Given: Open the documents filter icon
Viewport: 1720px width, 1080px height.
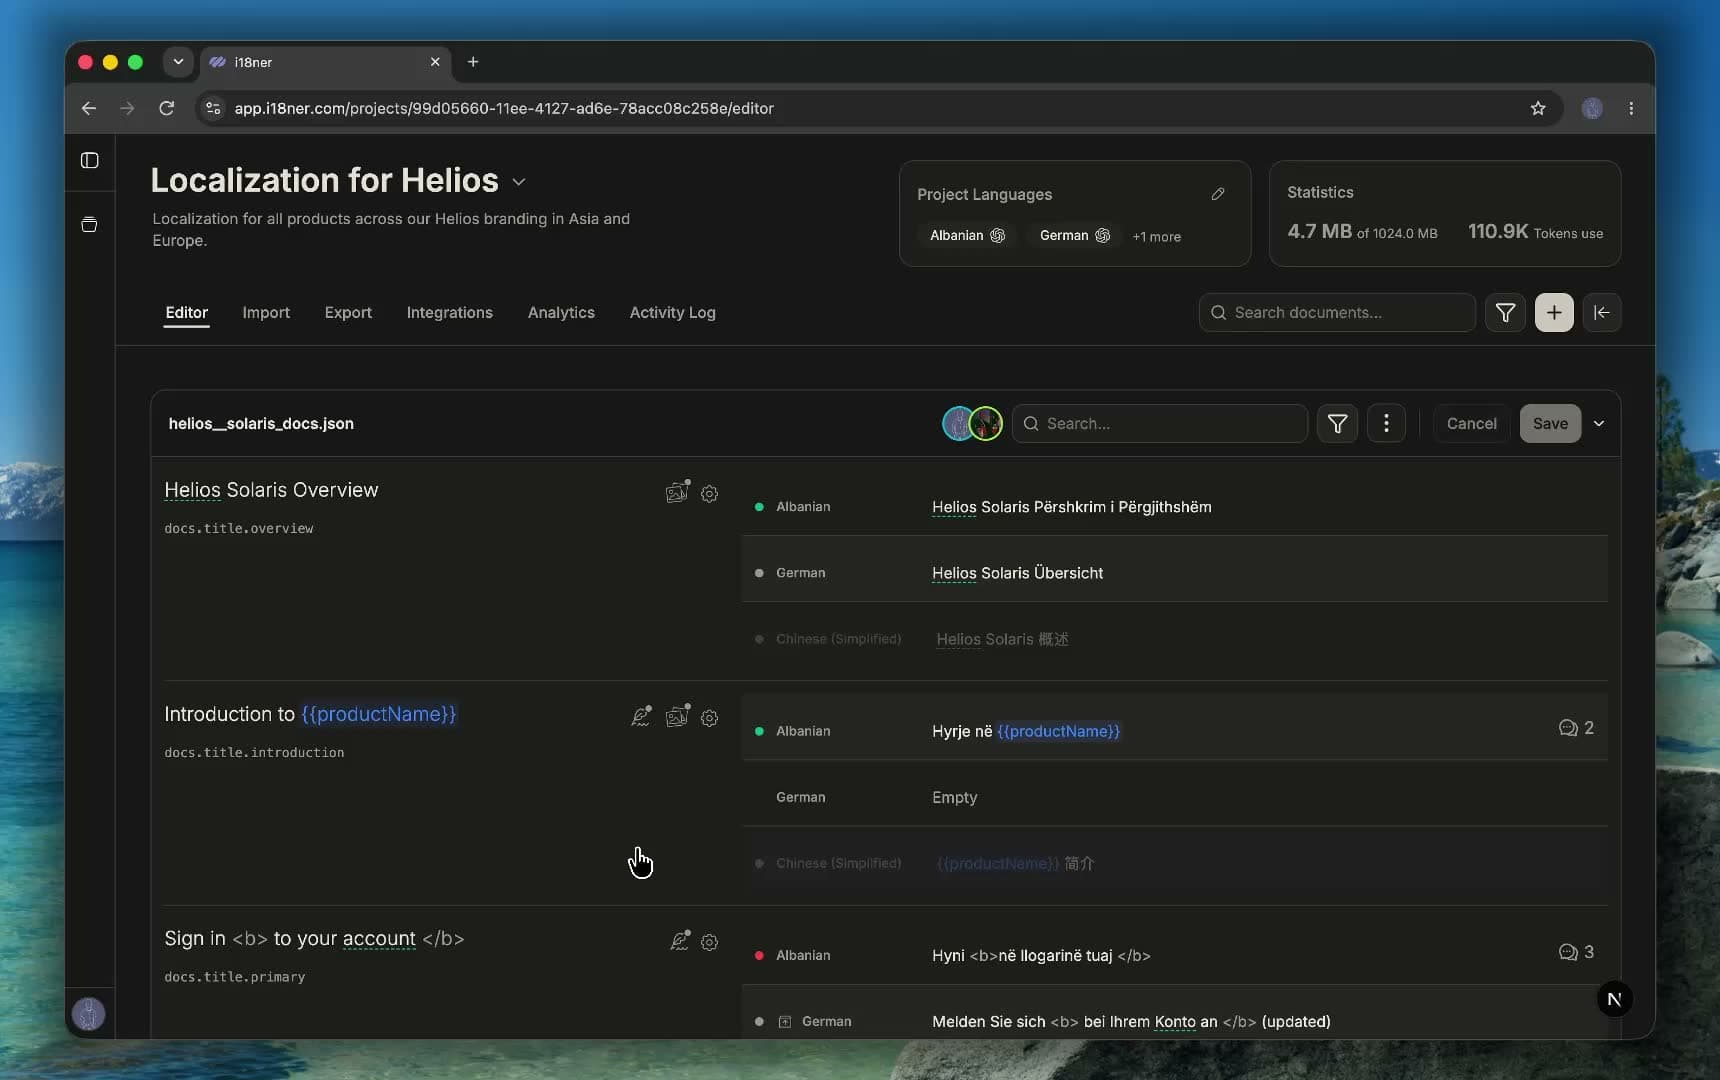Looking at the screenshot, I should [1504, 313].
